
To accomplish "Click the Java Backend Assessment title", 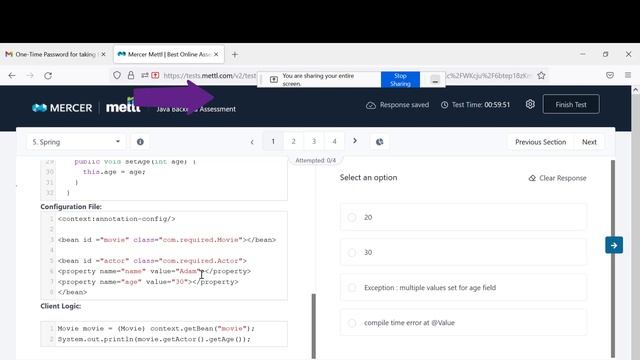I will (x=196, y=109).
